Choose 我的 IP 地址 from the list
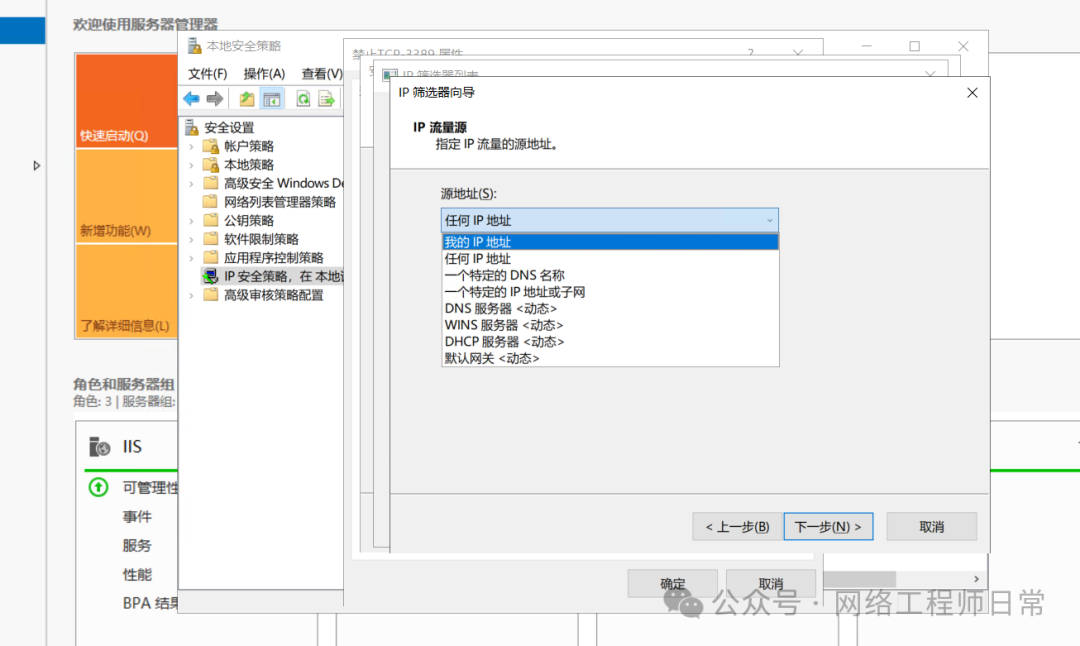Screen dimensions: 1080x646 478,242
